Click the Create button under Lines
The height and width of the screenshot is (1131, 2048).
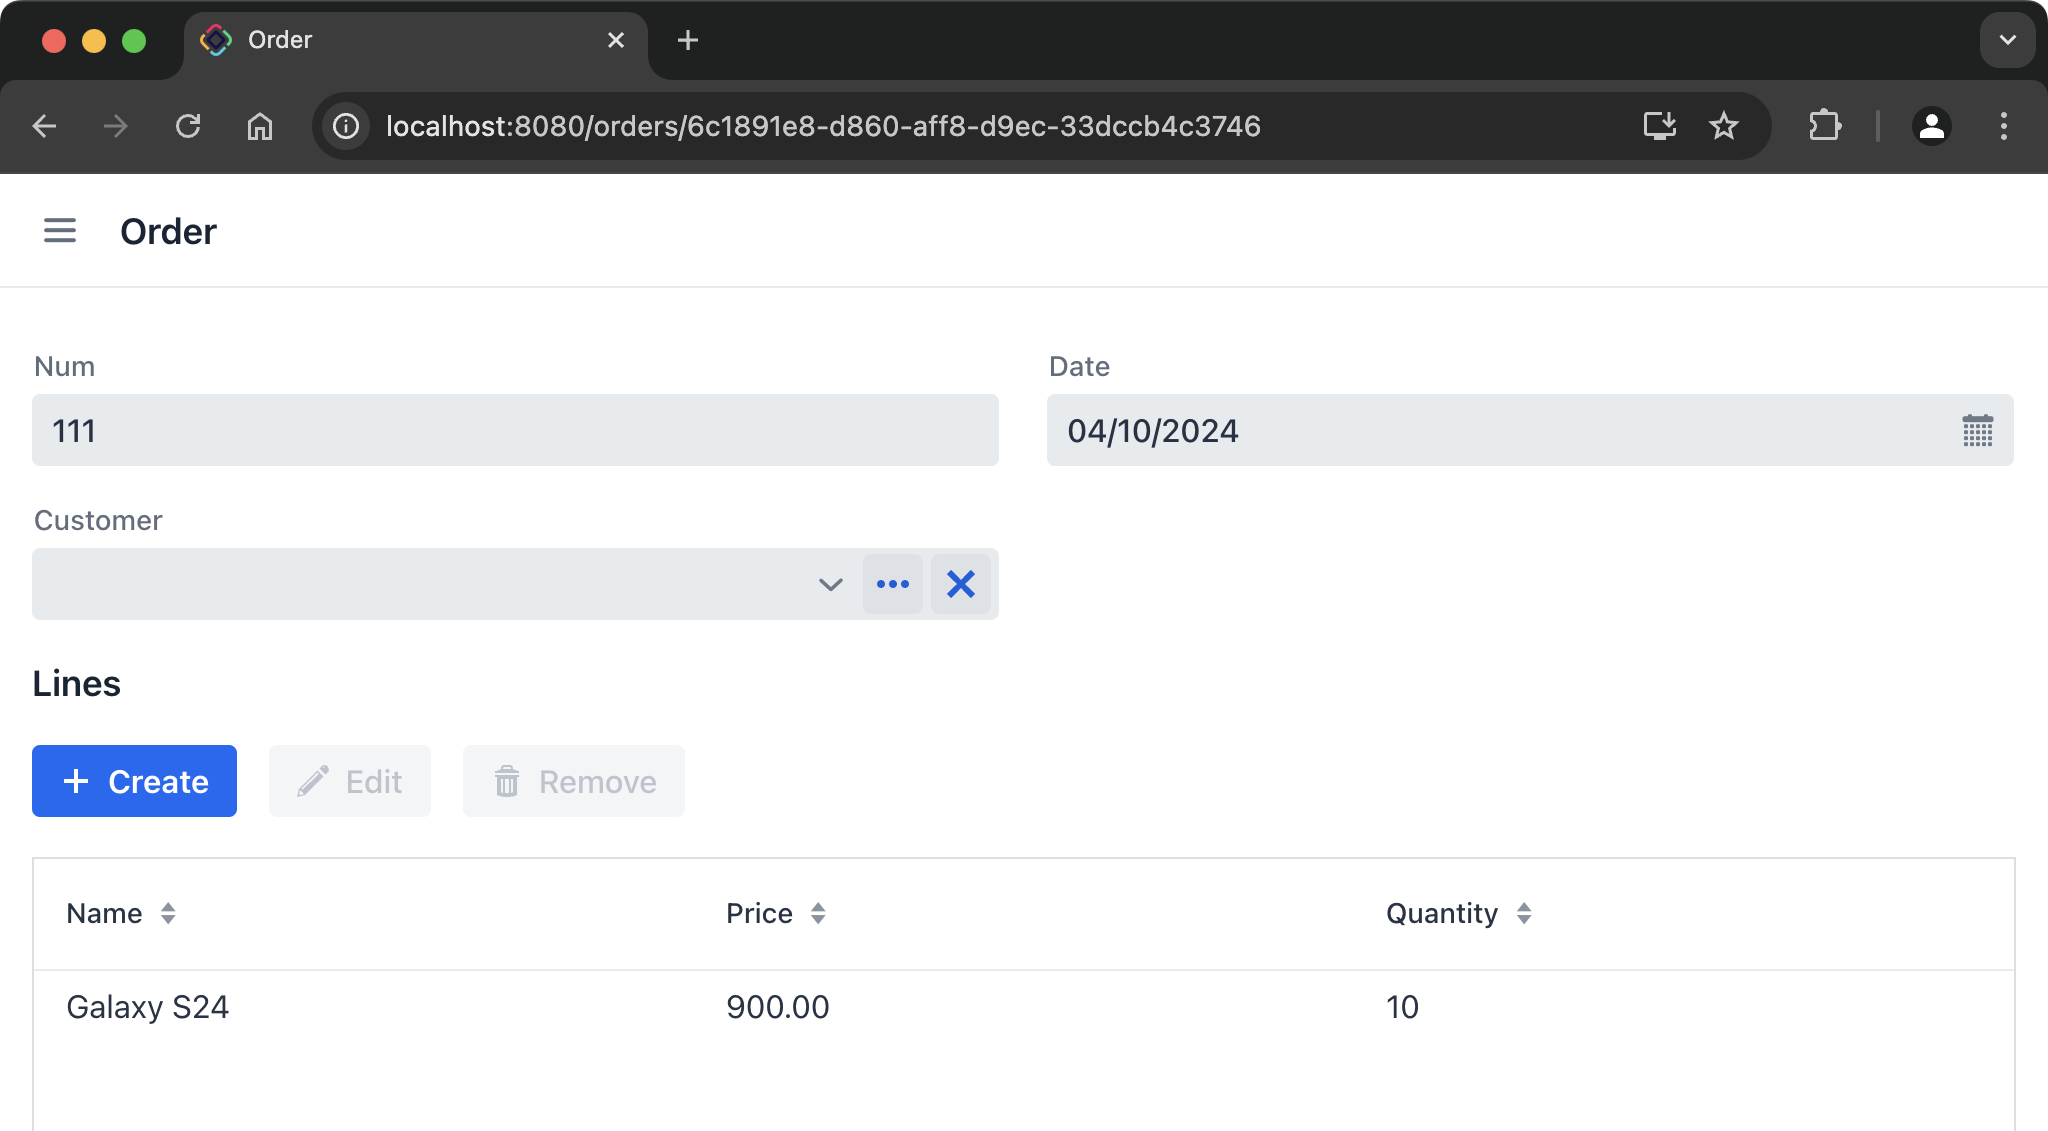coord(134,781)
